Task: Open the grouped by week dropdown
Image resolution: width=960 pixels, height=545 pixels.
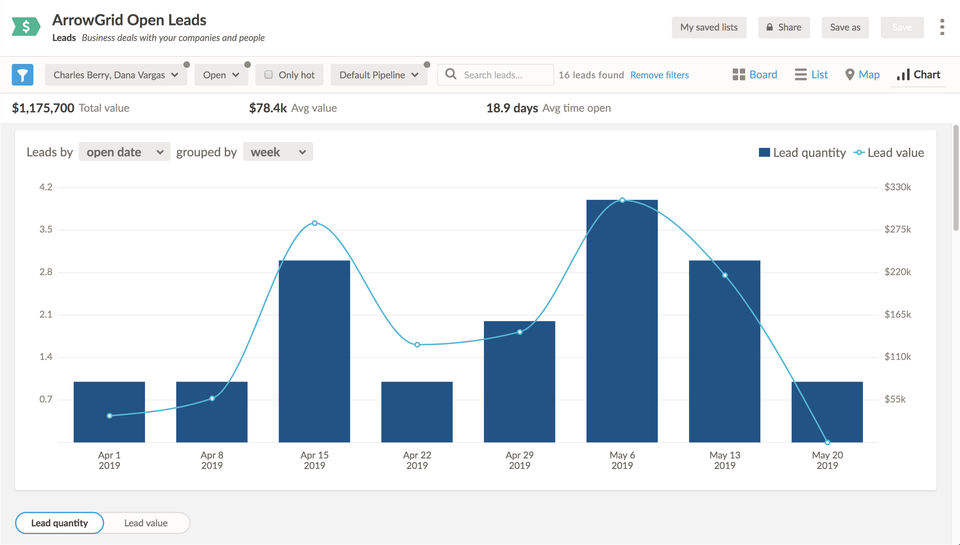Action: click(x=278, y=152)
